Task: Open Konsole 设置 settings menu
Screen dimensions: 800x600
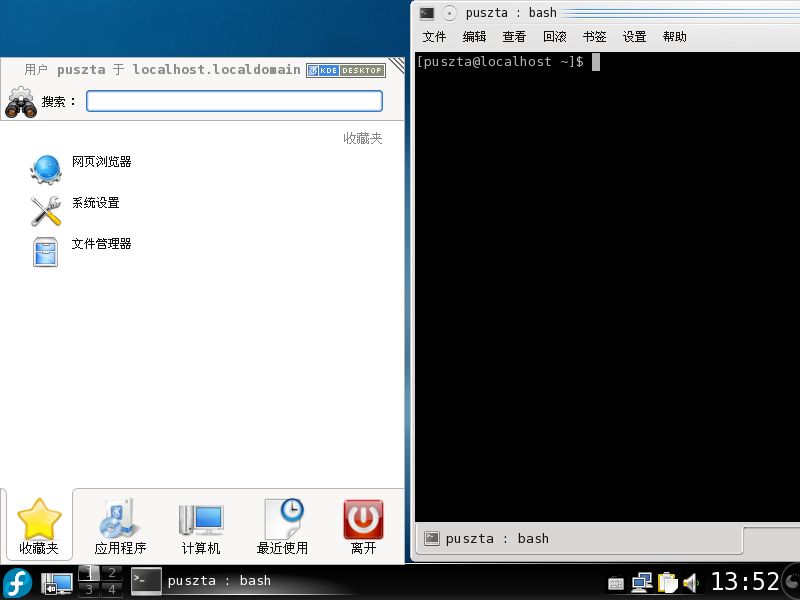Action: click(x=634, y=37)
